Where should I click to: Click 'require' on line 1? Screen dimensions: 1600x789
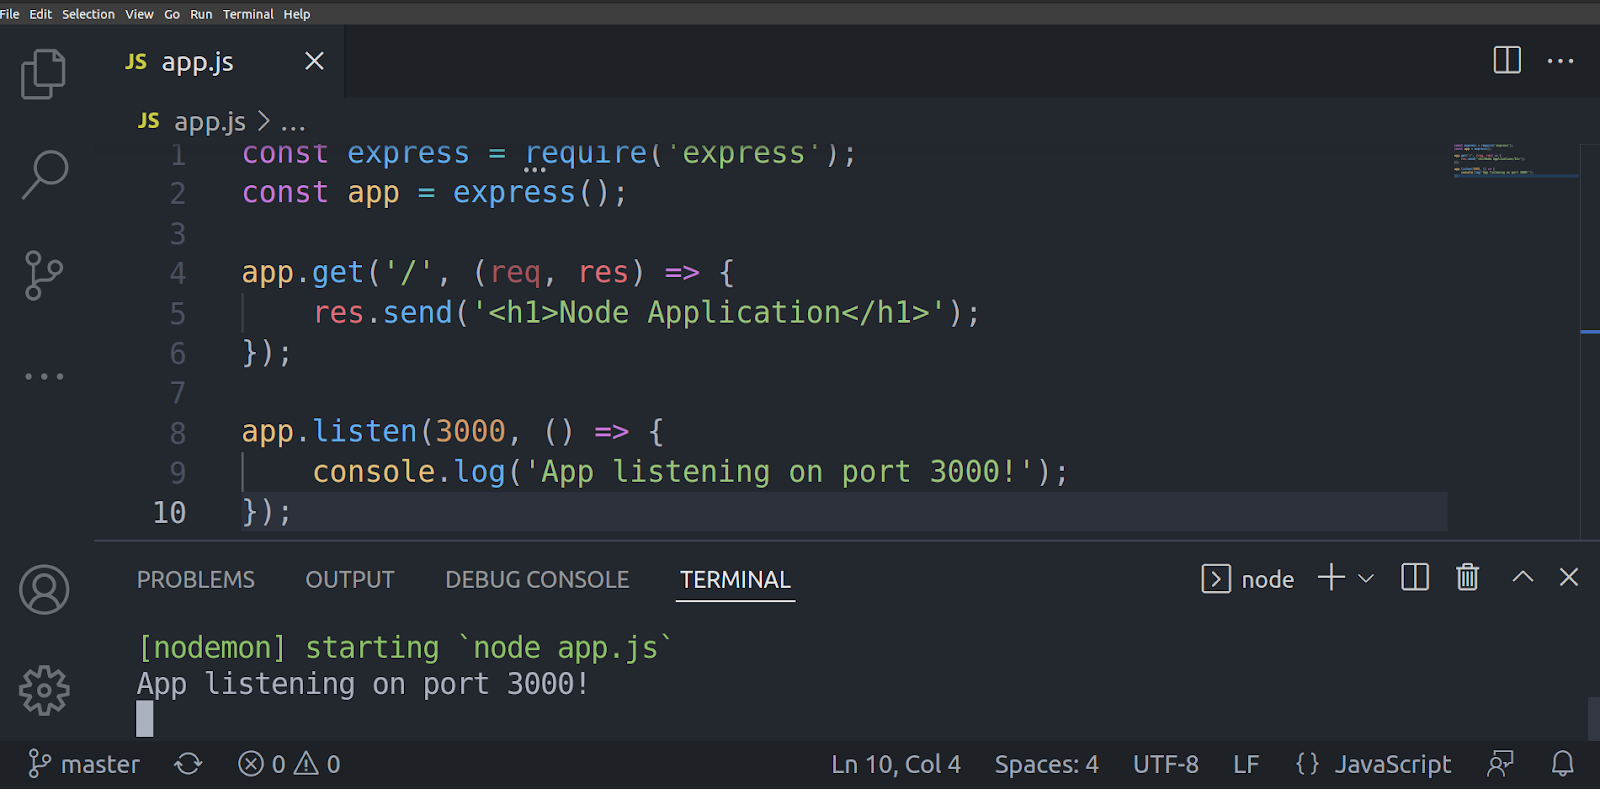click(586, 153)
